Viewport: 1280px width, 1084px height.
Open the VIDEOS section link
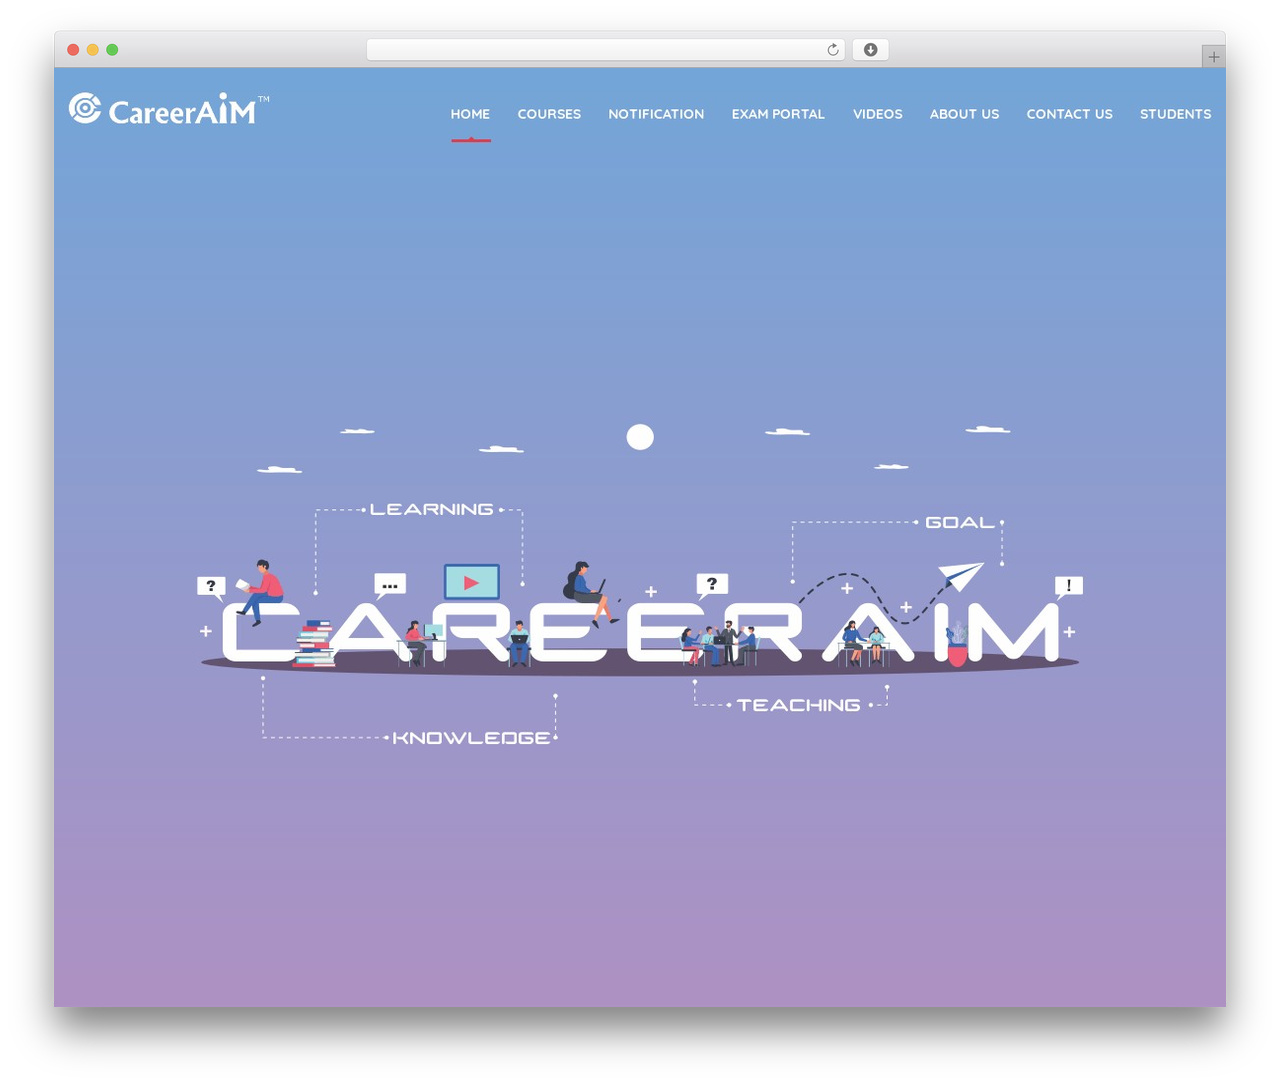tap(878, 114)
